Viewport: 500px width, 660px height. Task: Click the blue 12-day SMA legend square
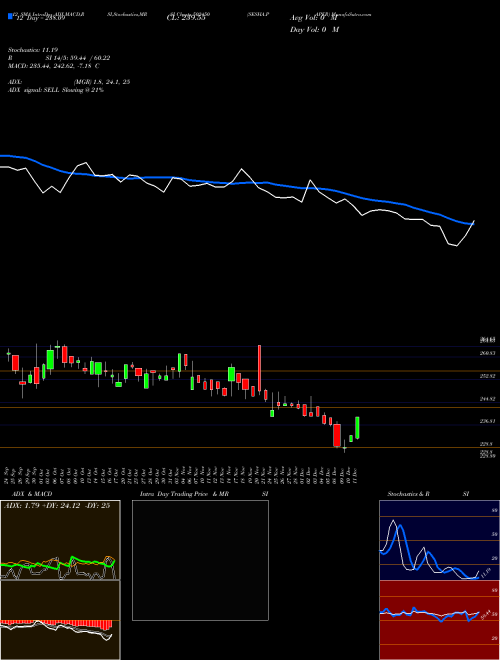click(10, 17)
